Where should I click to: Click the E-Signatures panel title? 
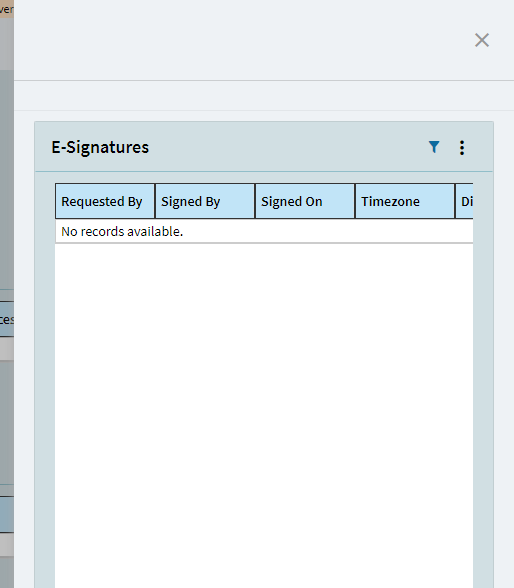coord(100,147)
